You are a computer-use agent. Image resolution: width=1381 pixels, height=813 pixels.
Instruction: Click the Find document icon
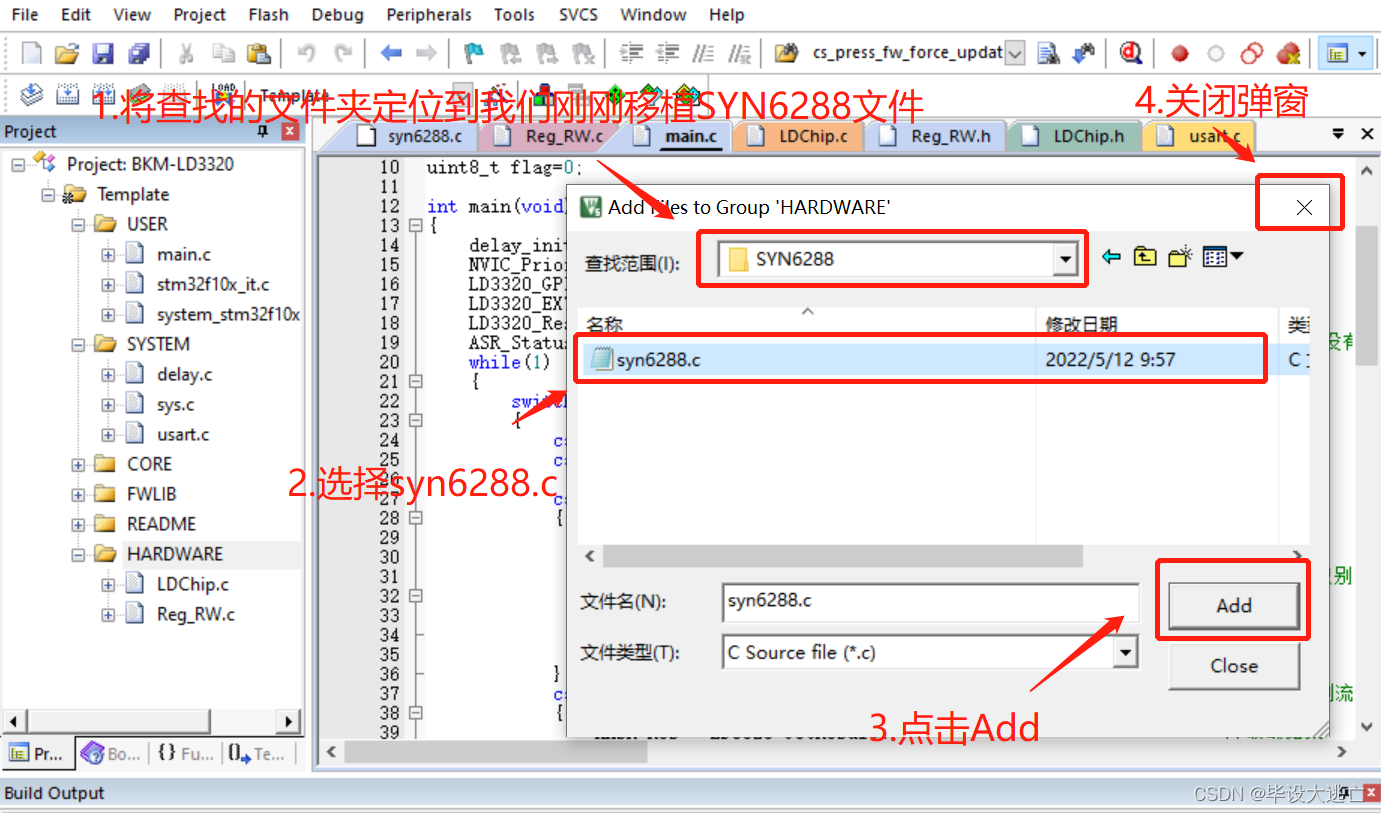(1048, 53)
